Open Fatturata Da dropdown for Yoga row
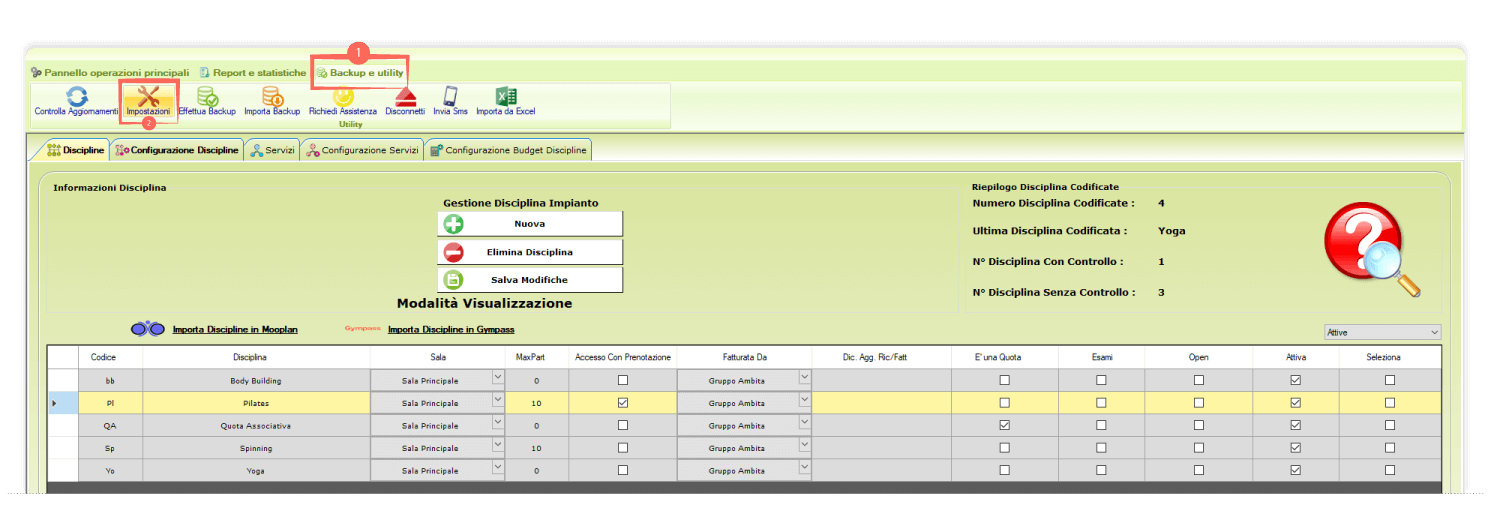Screen dimensions: 1491x514 804,467
